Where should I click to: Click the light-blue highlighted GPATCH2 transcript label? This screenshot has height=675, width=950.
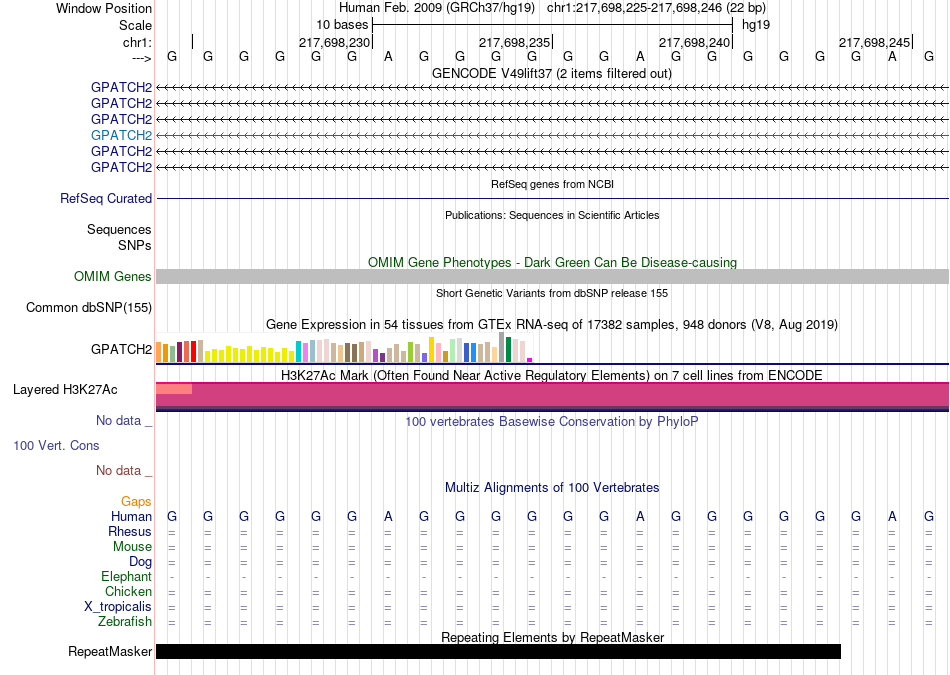tap(121, 135)
